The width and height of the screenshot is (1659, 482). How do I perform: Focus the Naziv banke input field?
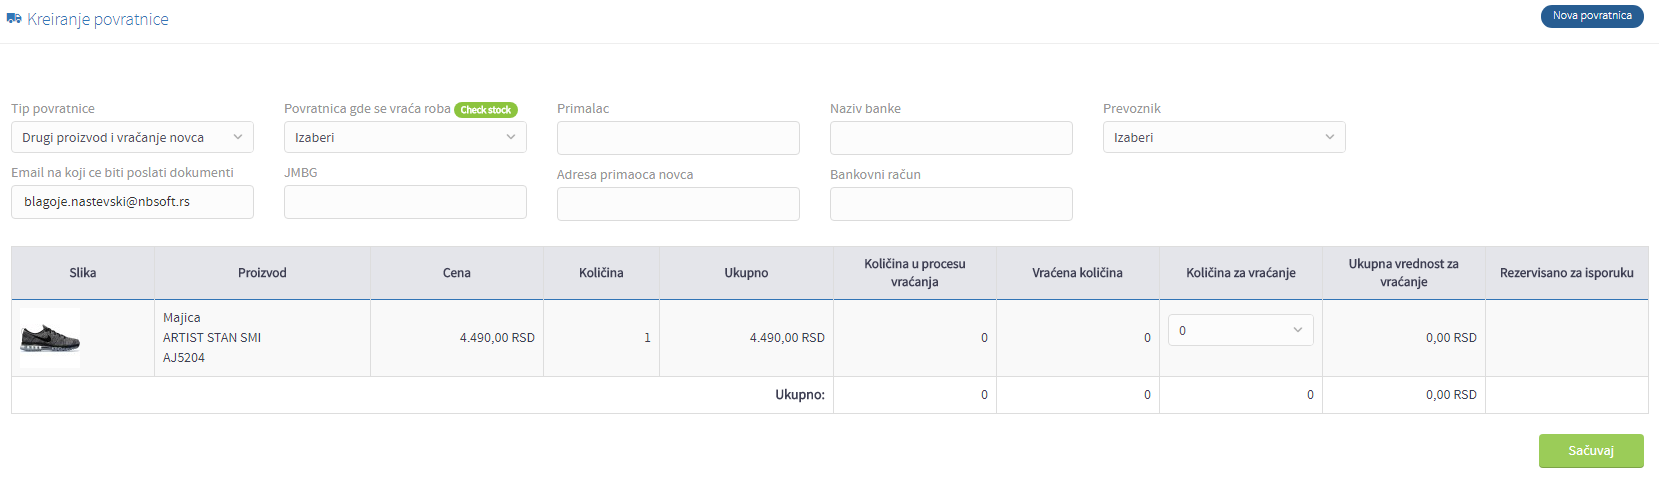pyautogui.click(x=951, y=138)
